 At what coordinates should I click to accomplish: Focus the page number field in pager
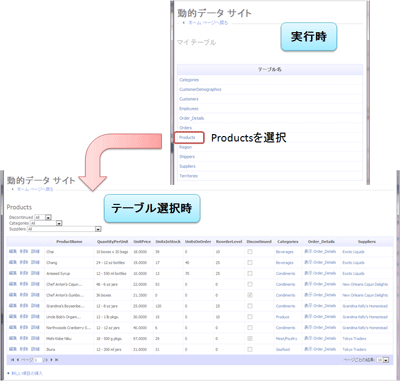tap(38, 360)
